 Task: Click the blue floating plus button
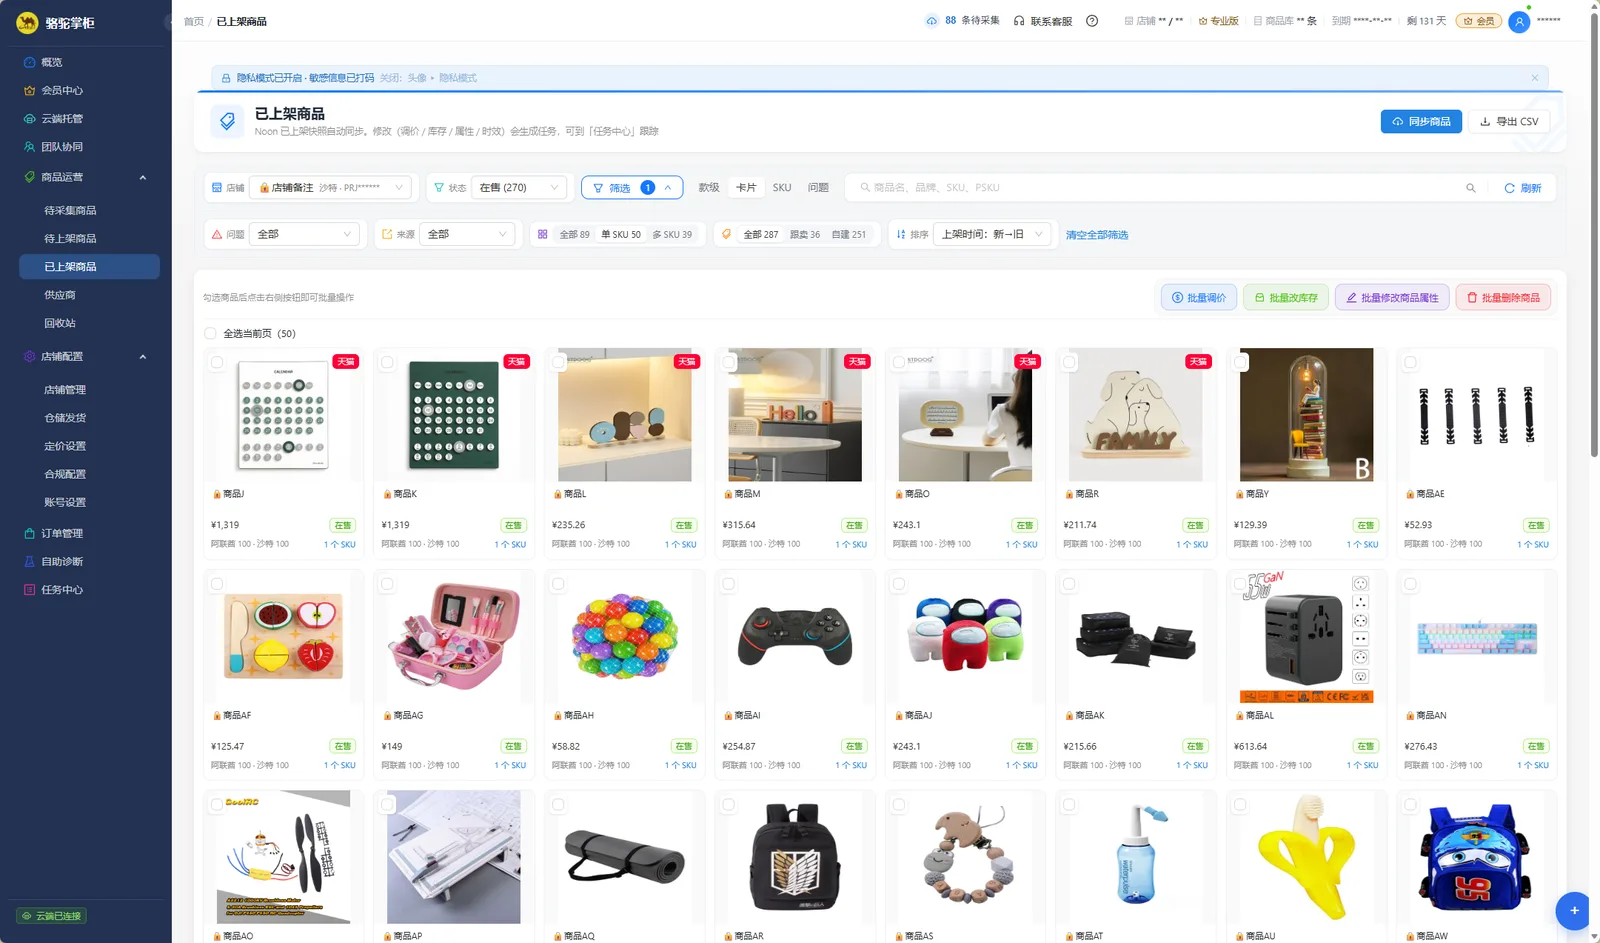point(1573,910)
